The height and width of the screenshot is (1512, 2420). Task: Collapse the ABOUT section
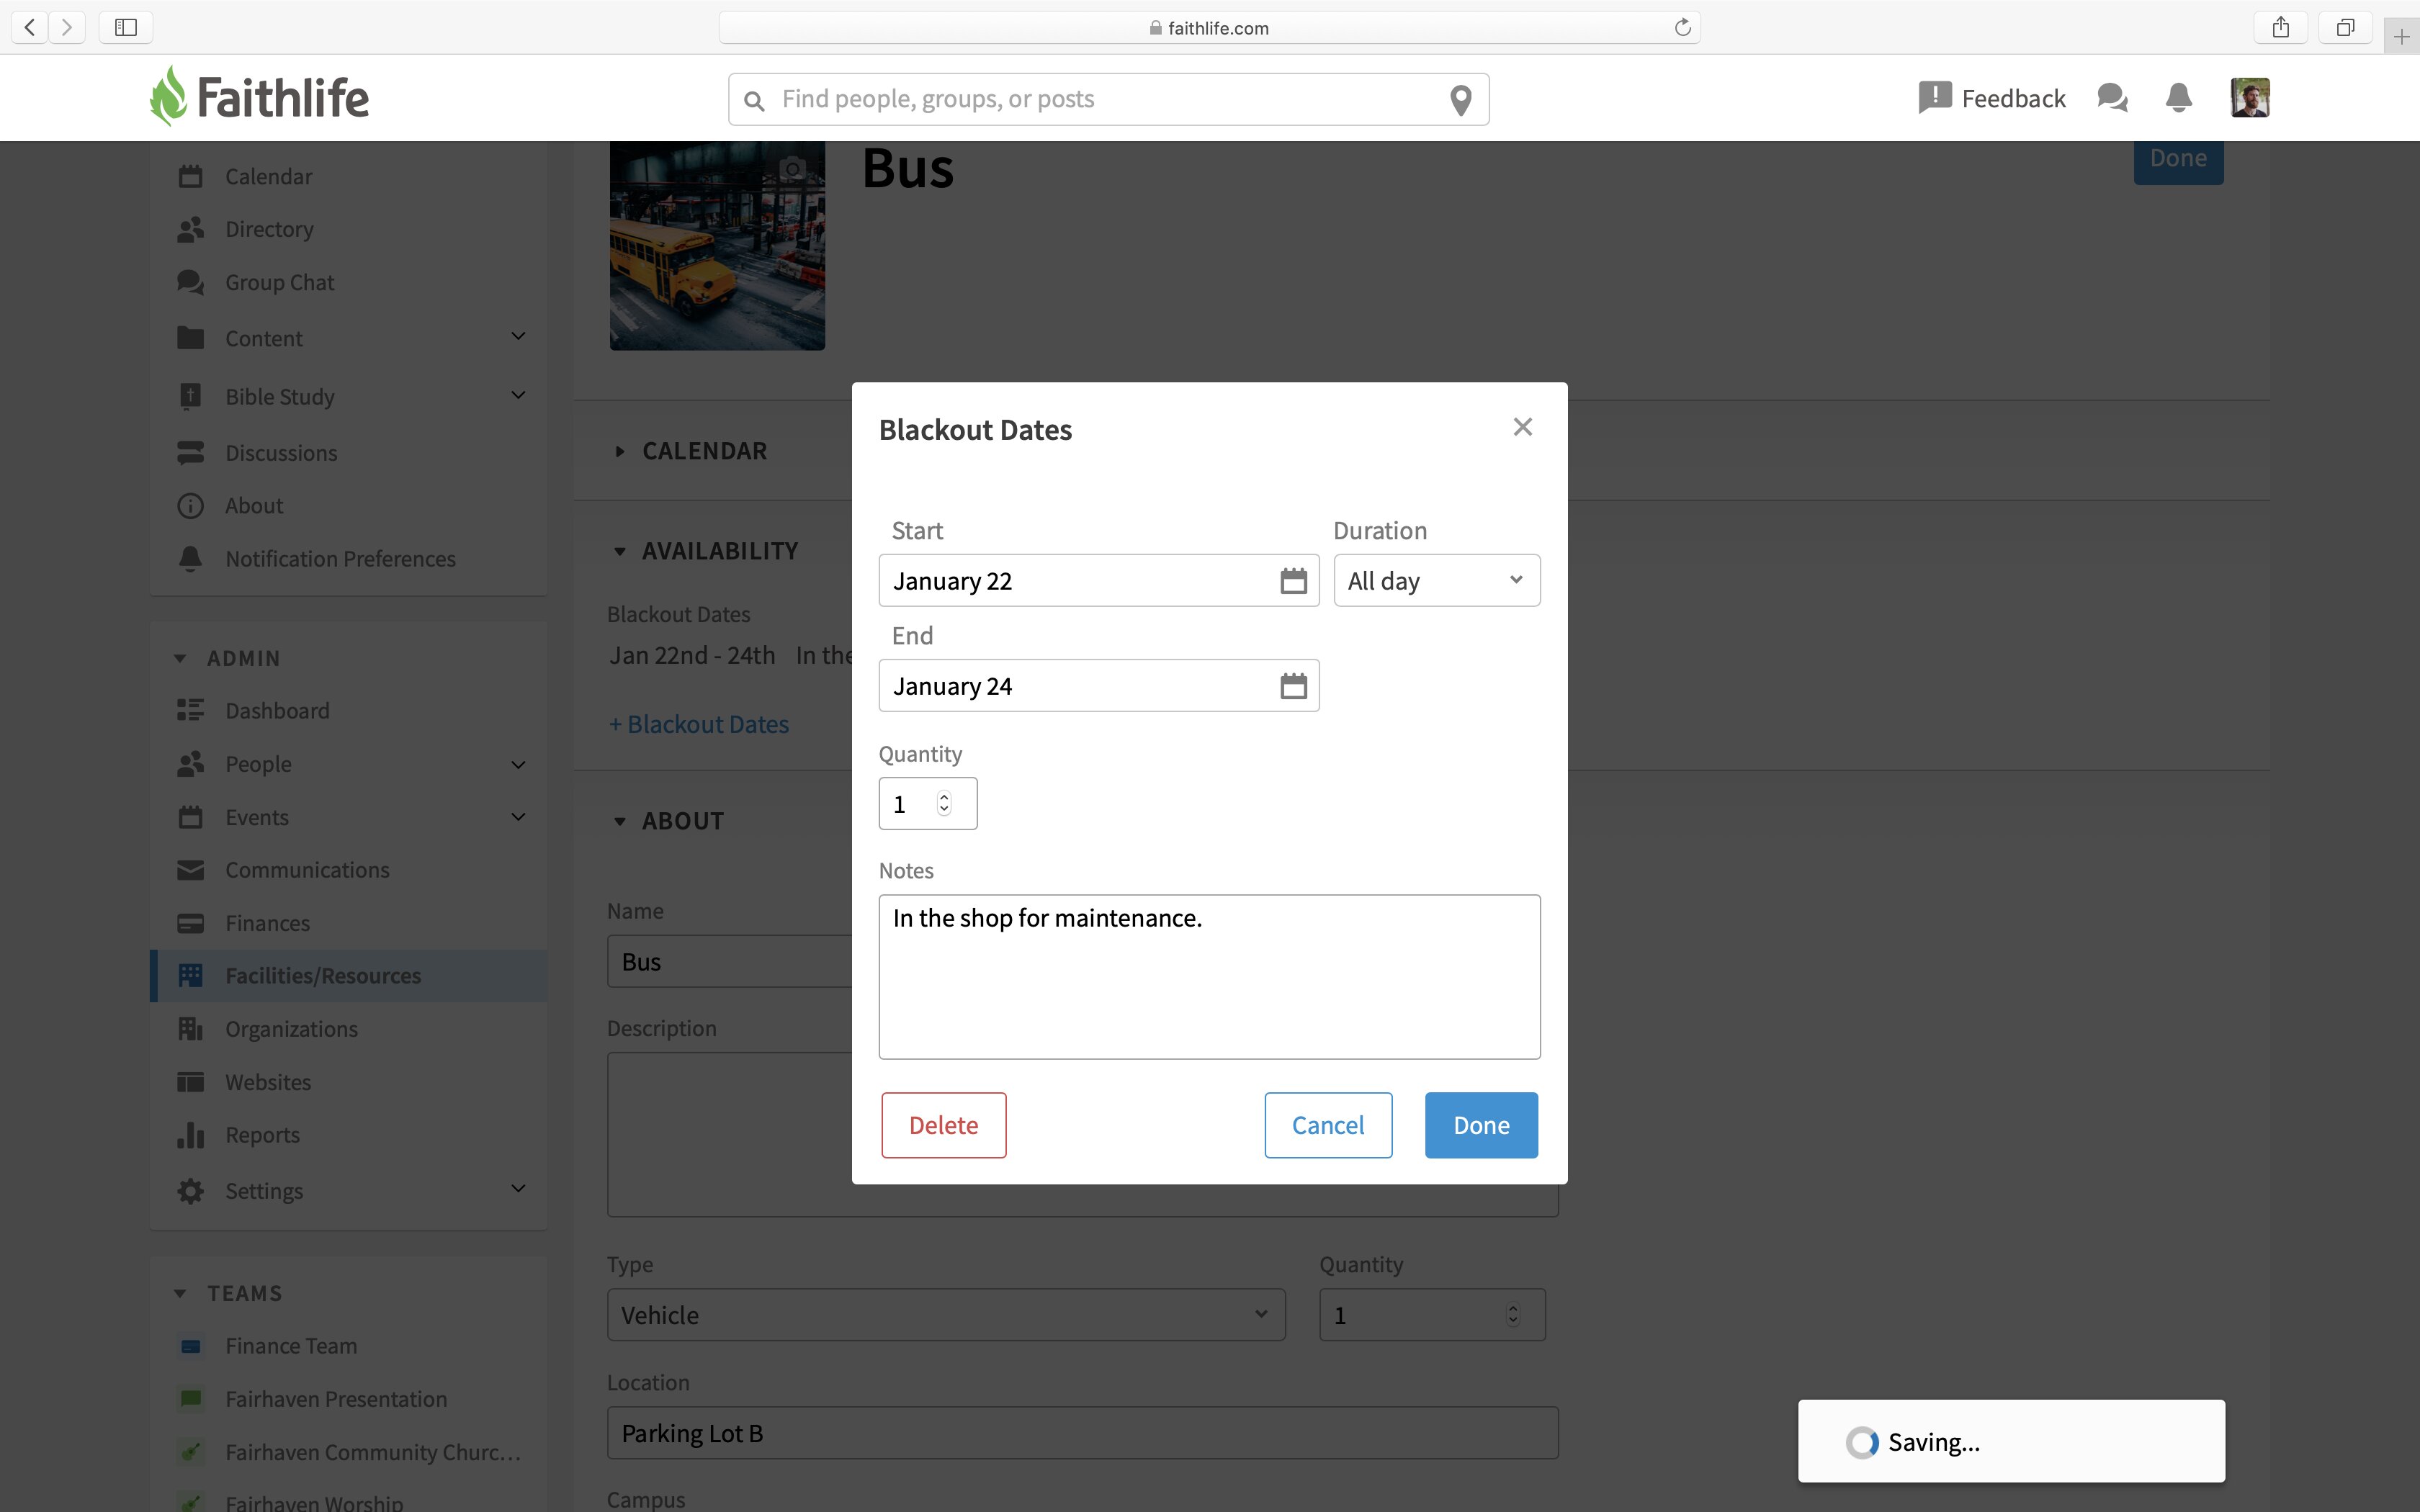(620, 821)
